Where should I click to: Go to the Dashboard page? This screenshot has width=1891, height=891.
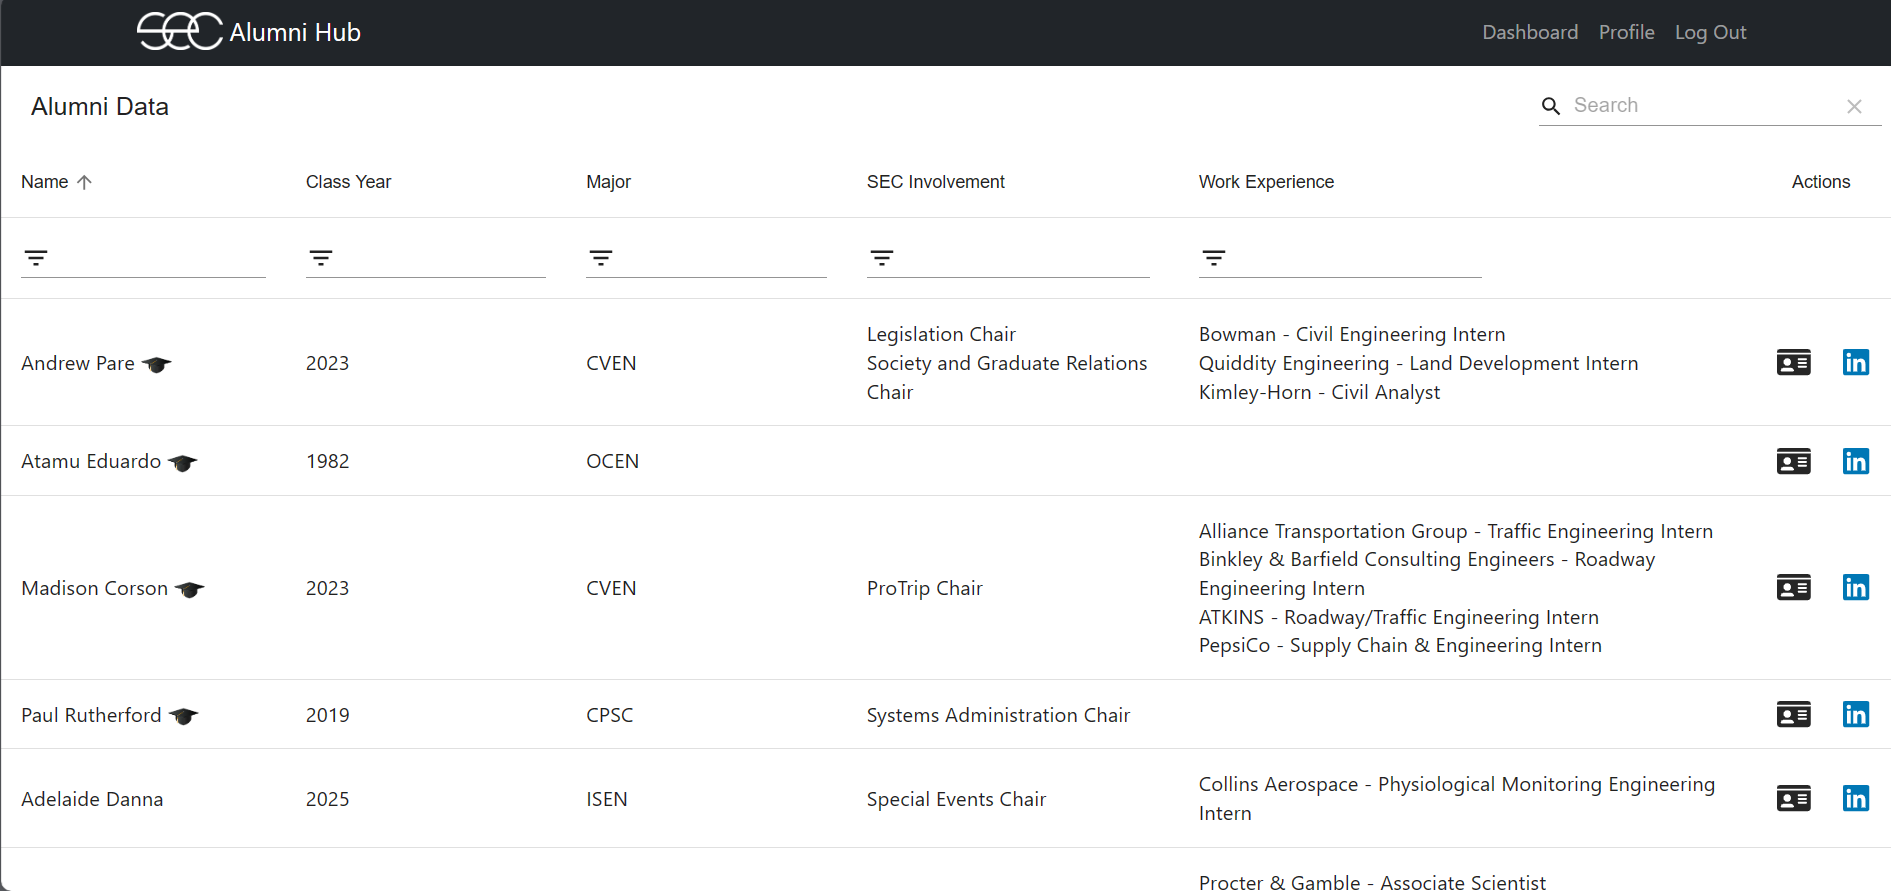point(1530,32)
